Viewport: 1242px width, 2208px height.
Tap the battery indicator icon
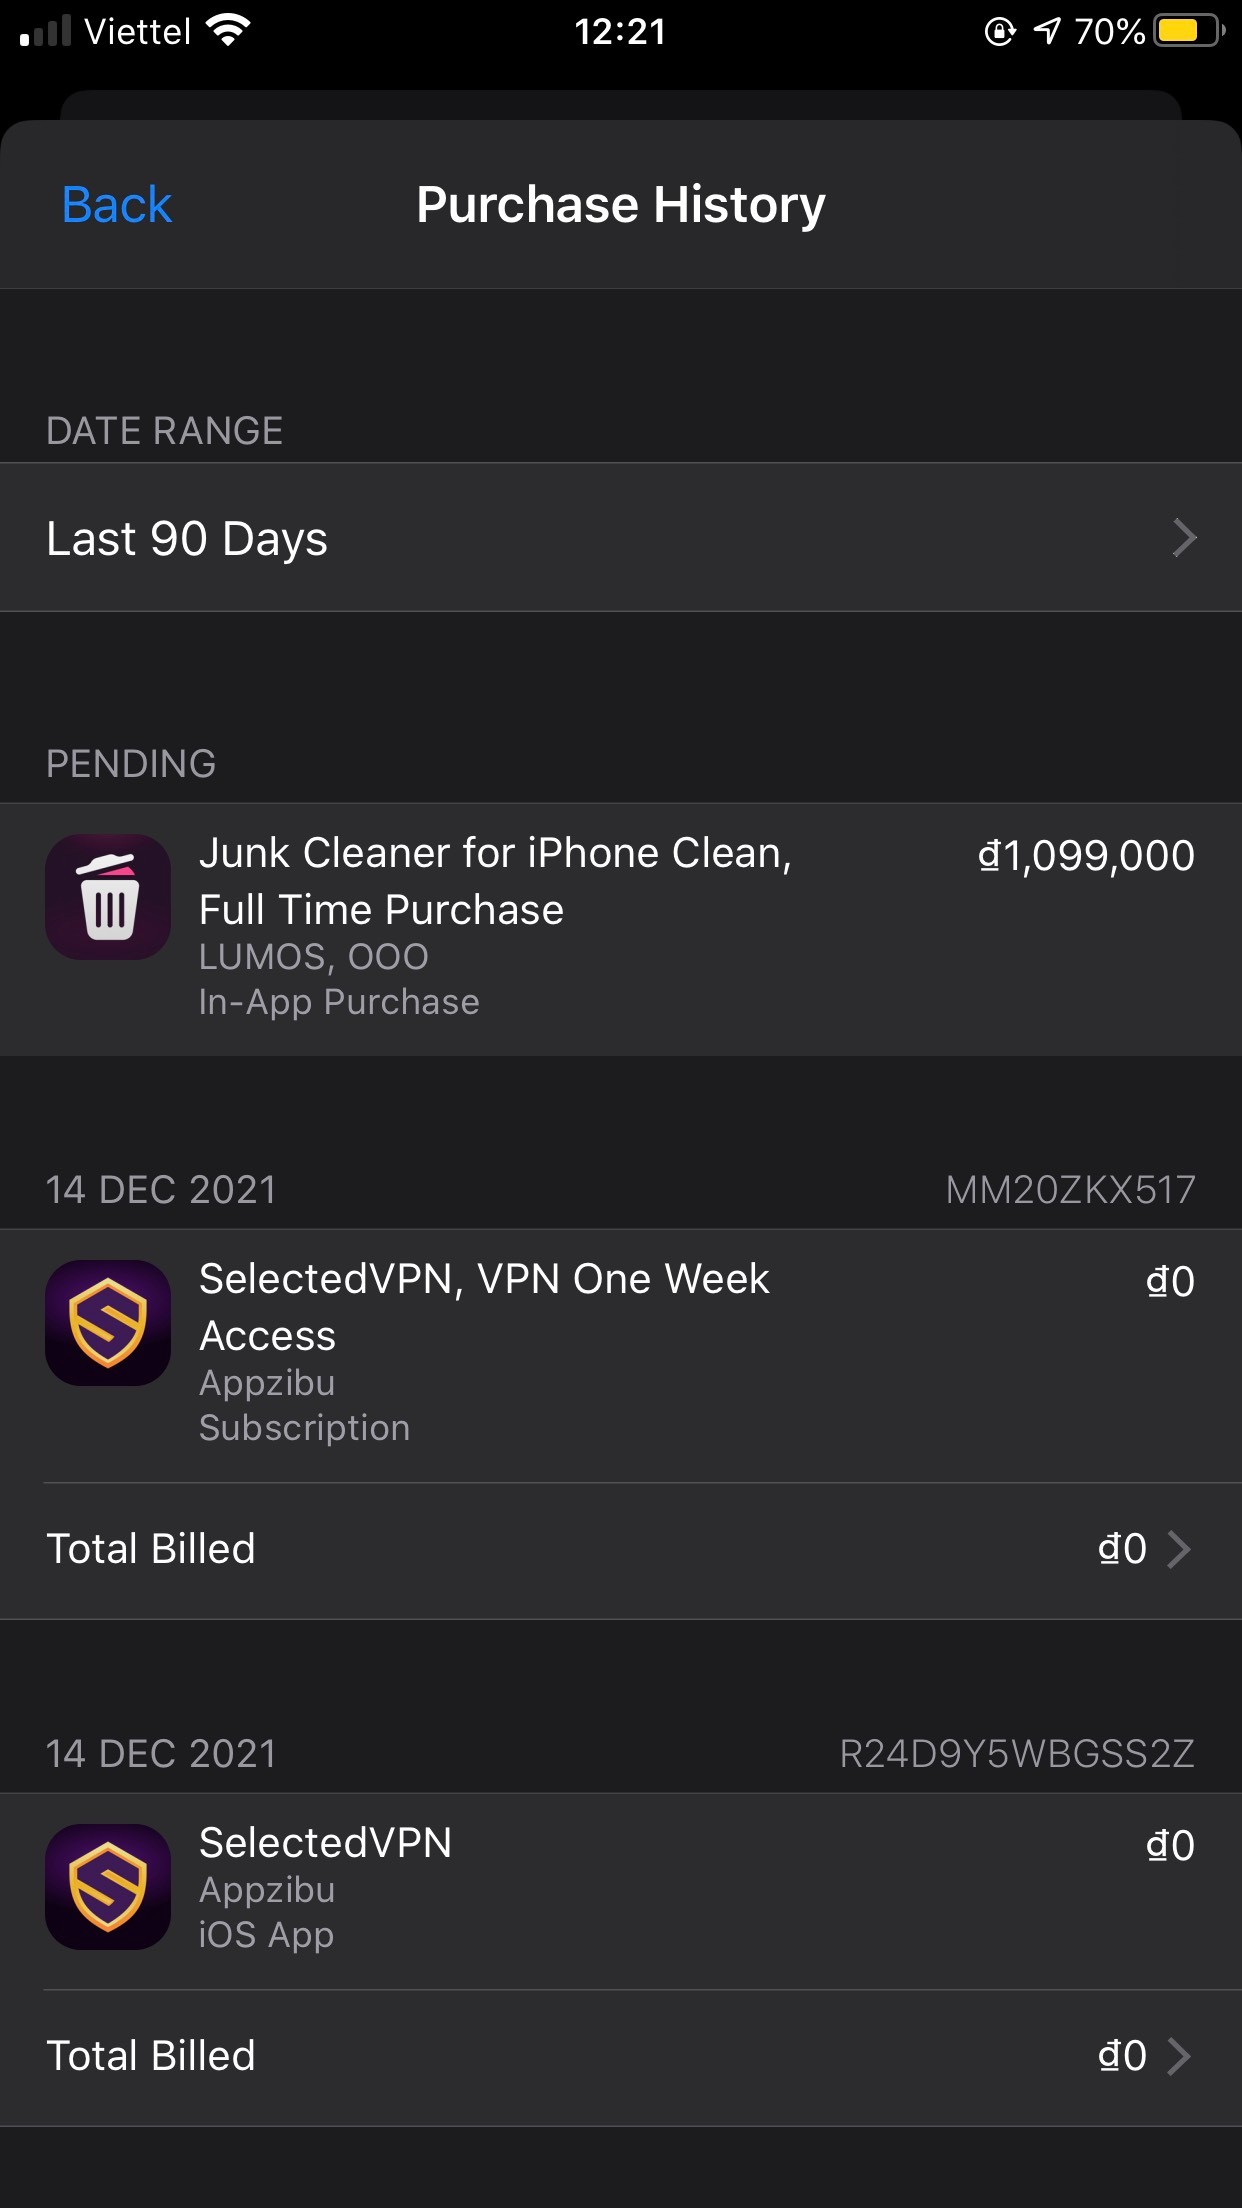coord(1188,31)
